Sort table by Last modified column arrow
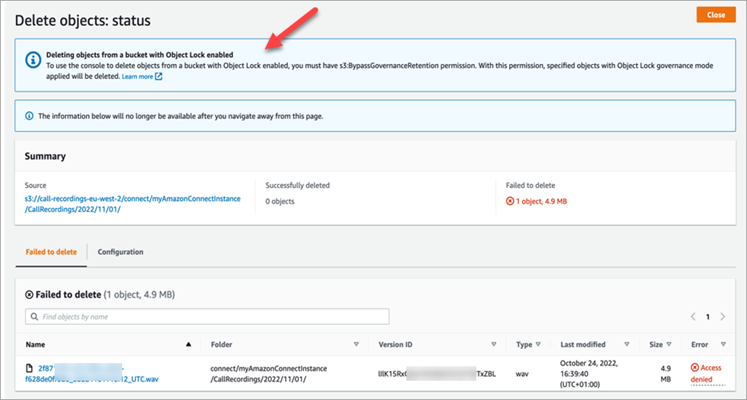Viewport: 747px width, 400px height. point(627,343)
